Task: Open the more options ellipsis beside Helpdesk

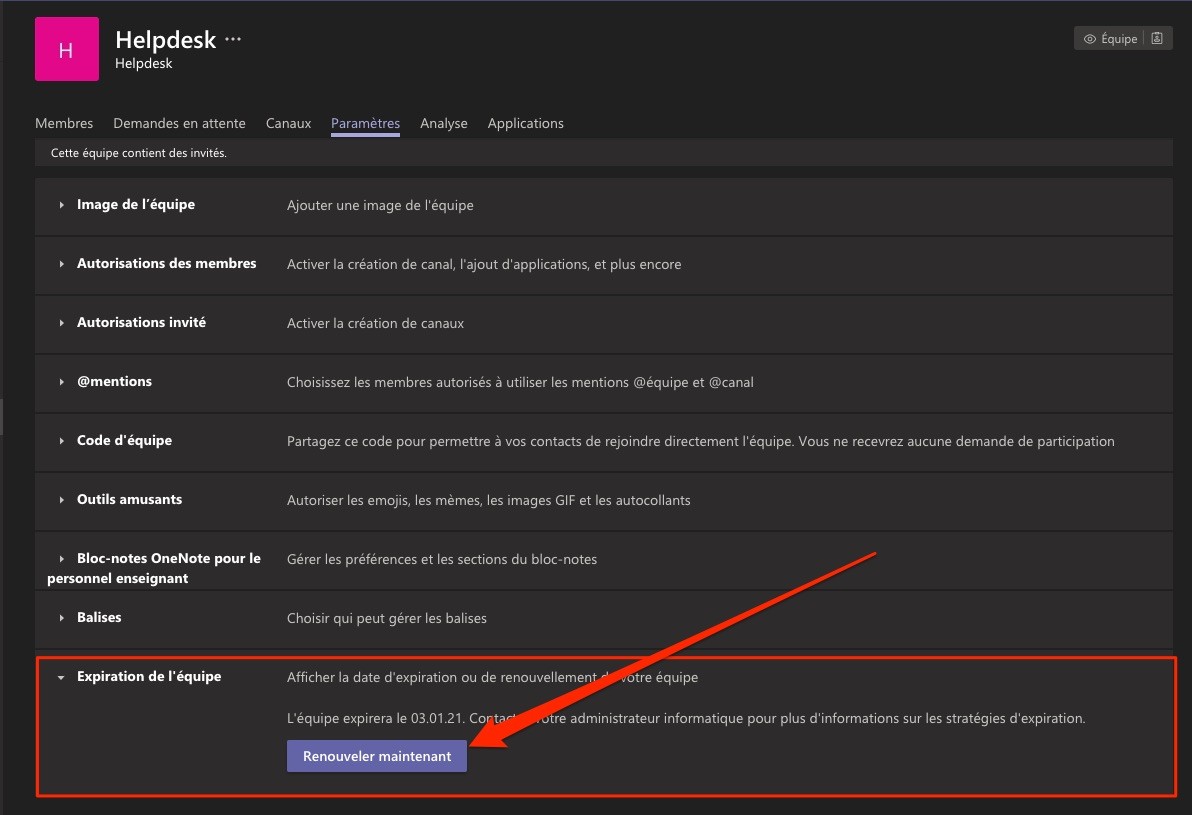Action: coord(233,40)
